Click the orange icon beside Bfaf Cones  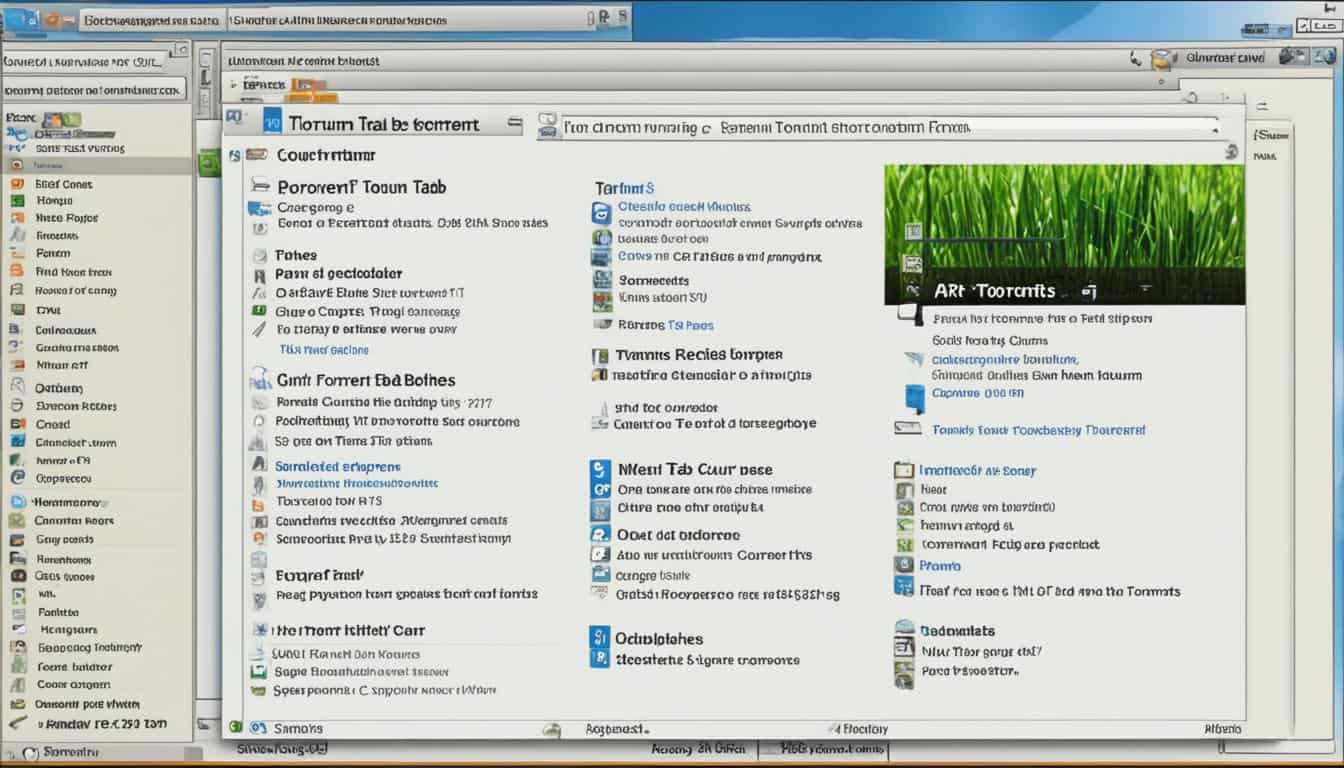16,184
